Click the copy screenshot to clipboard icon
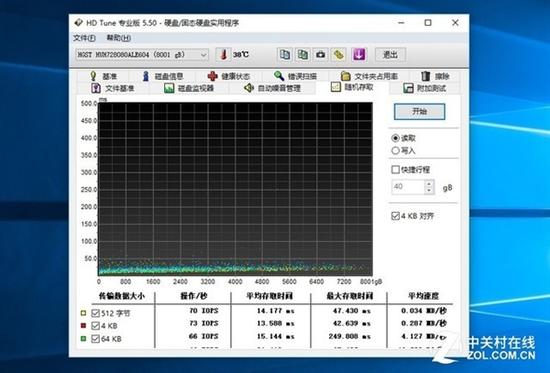This screenshot has height=373, width=550. click(303, 55)
